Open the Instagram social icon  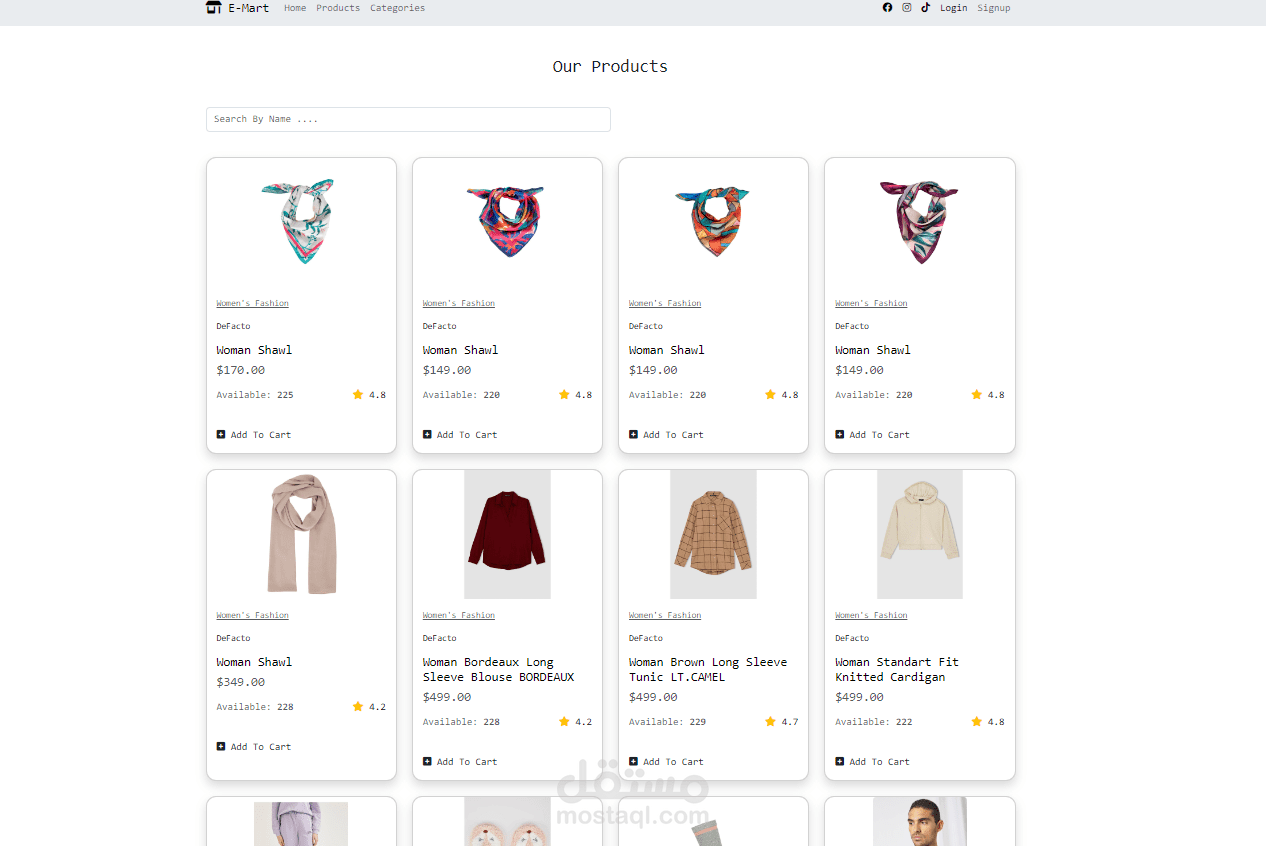pos(907,7)
